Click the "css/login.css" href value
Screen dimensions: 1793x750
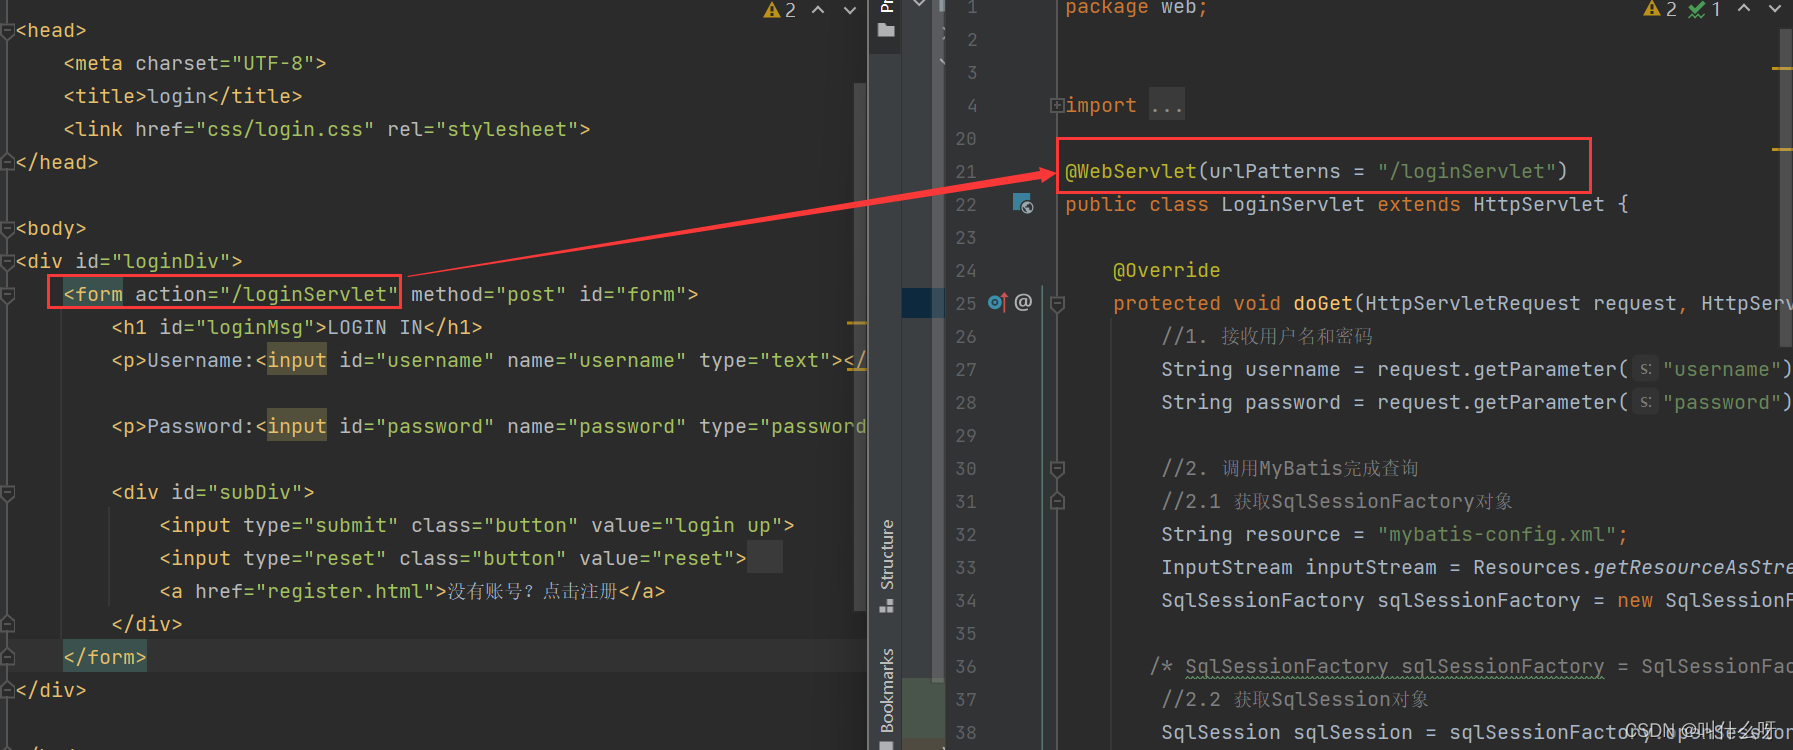[x=285, y=129]
